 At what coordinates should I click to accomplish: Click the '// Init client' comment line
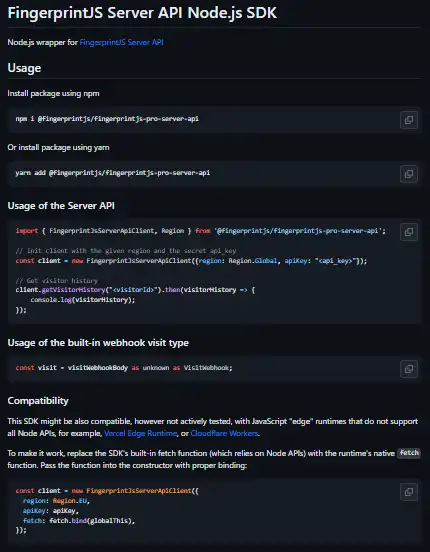click(126, 251)
